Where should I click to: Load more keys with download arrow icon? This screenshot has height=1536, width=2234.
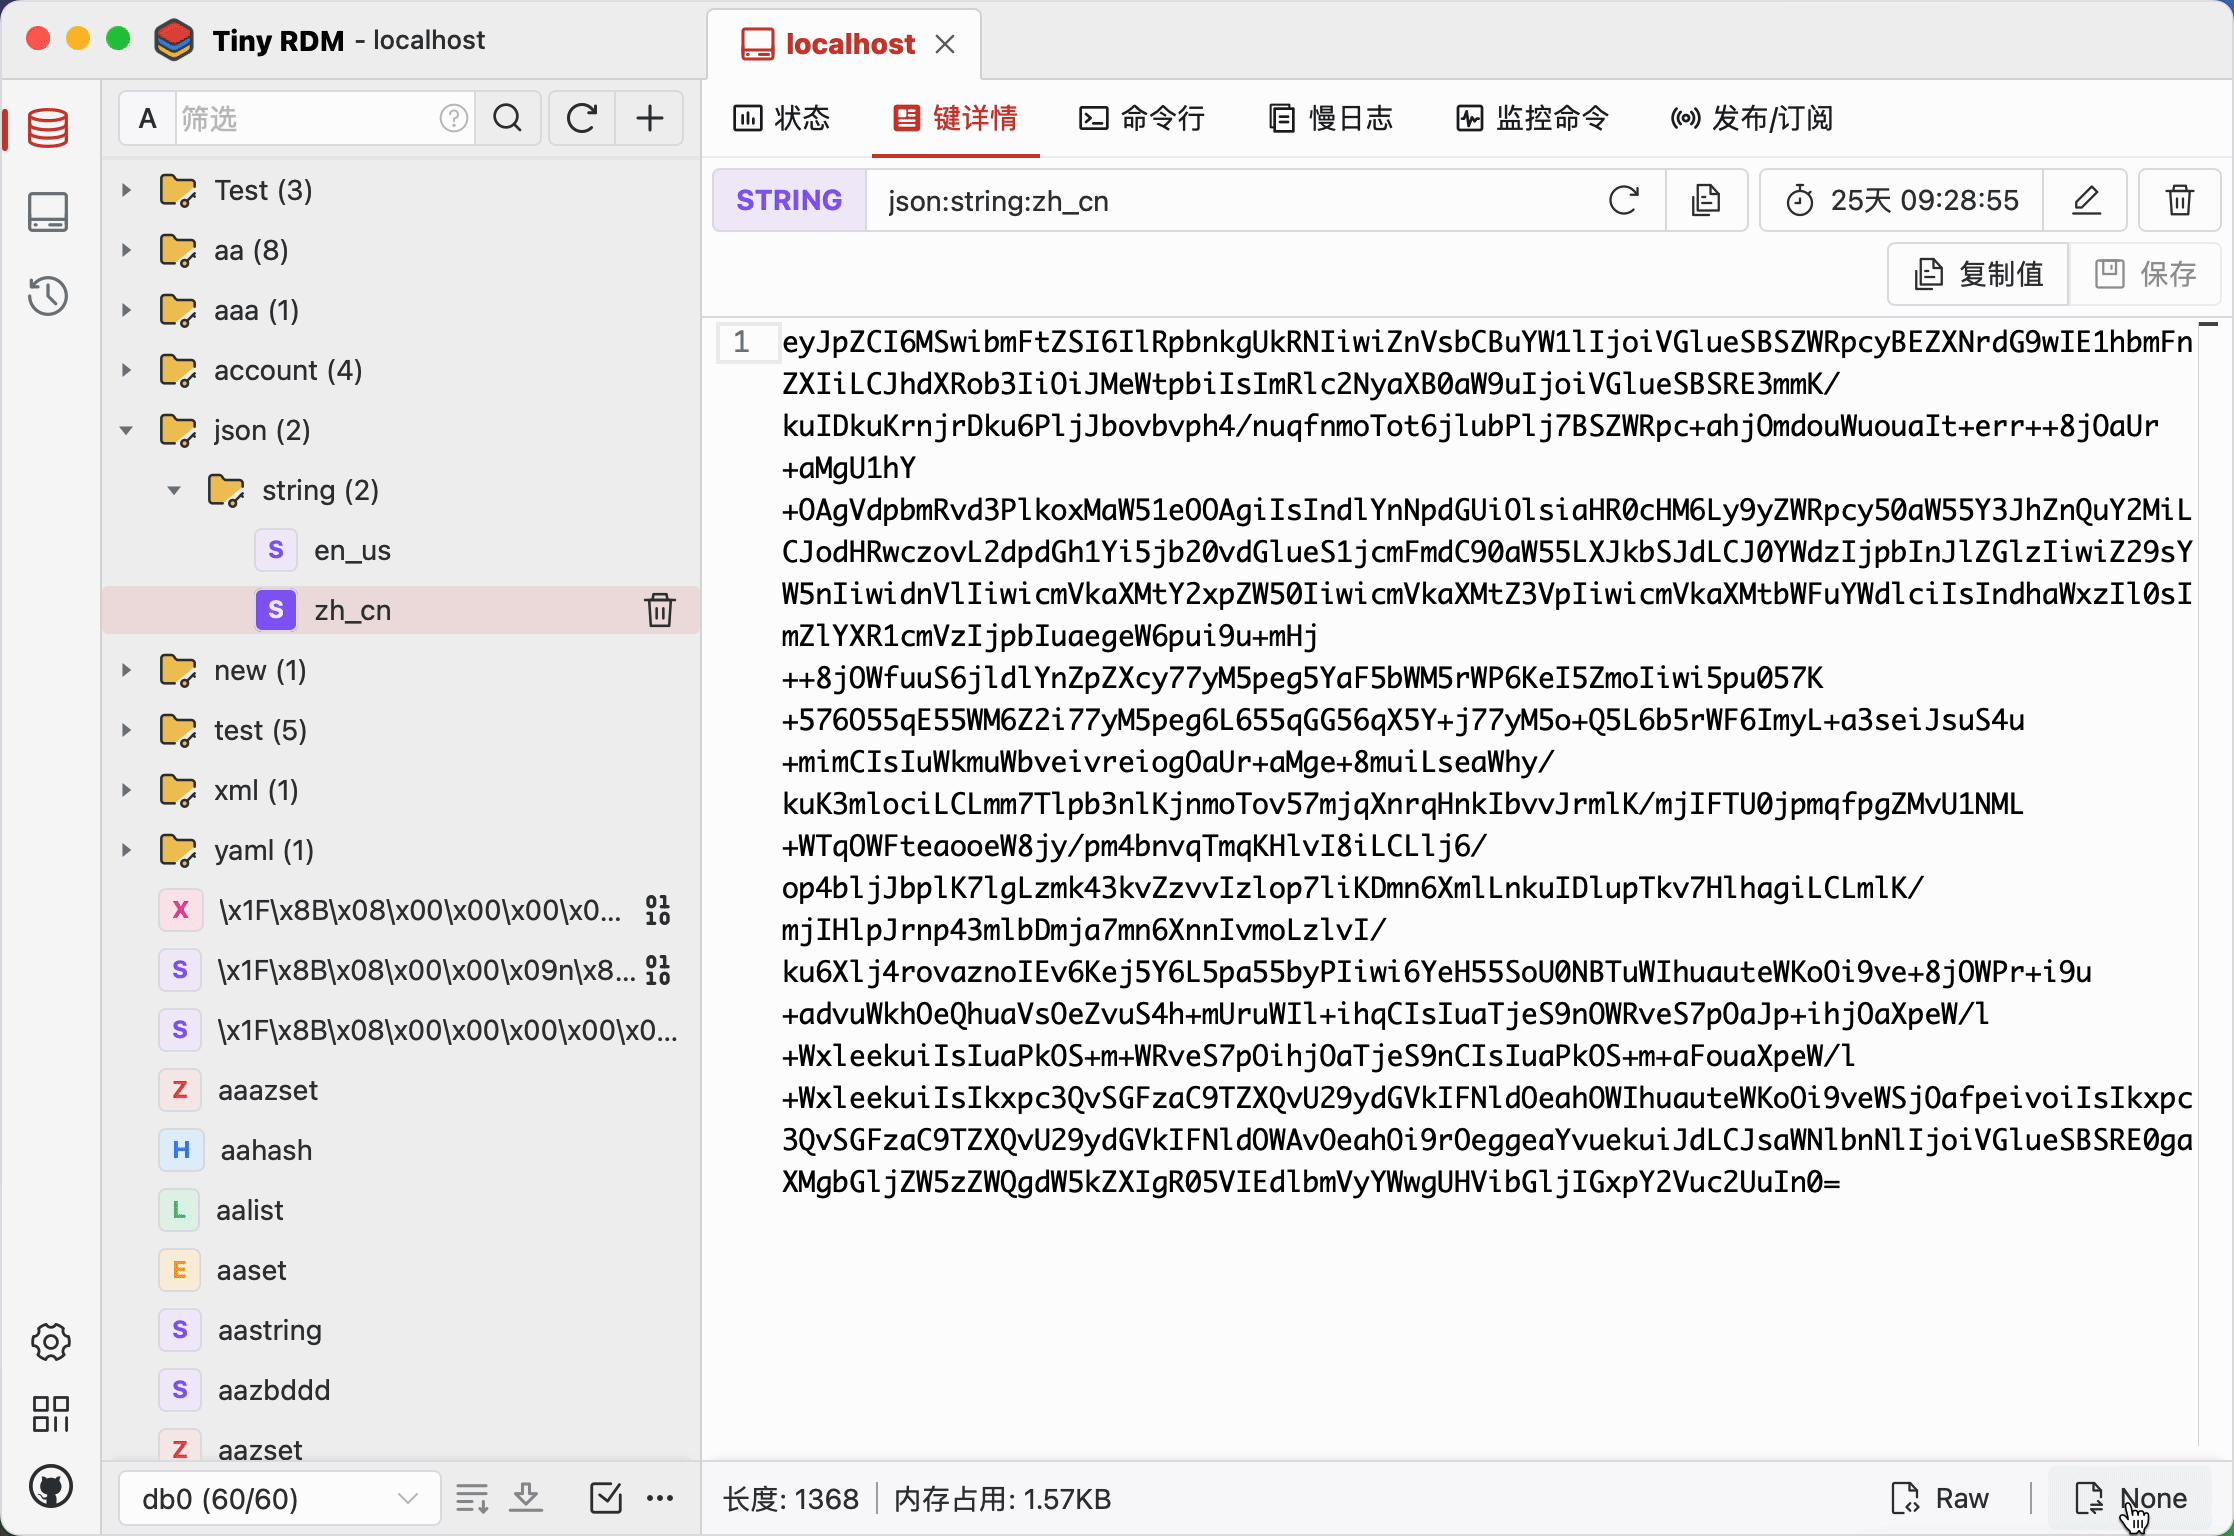(x=525, y=1497)
